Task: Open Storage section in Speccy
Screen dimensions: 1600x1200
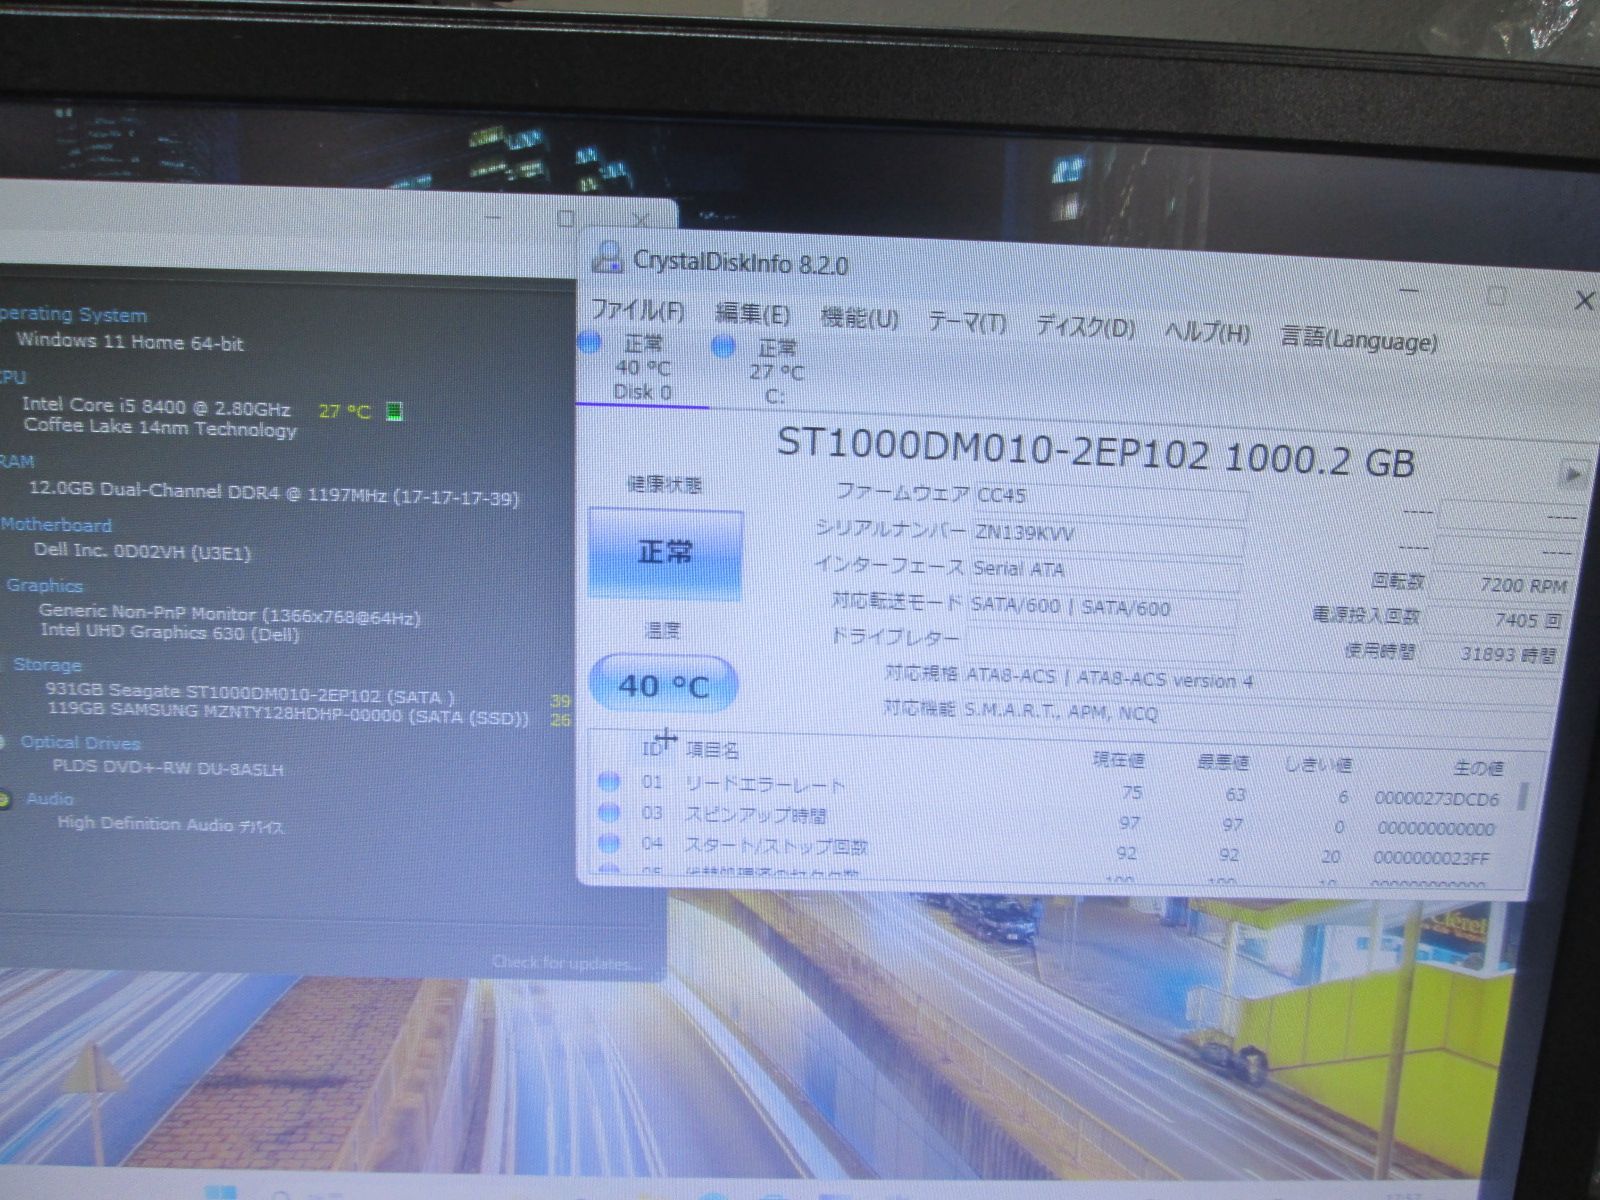Action: [x=47, y=664]
